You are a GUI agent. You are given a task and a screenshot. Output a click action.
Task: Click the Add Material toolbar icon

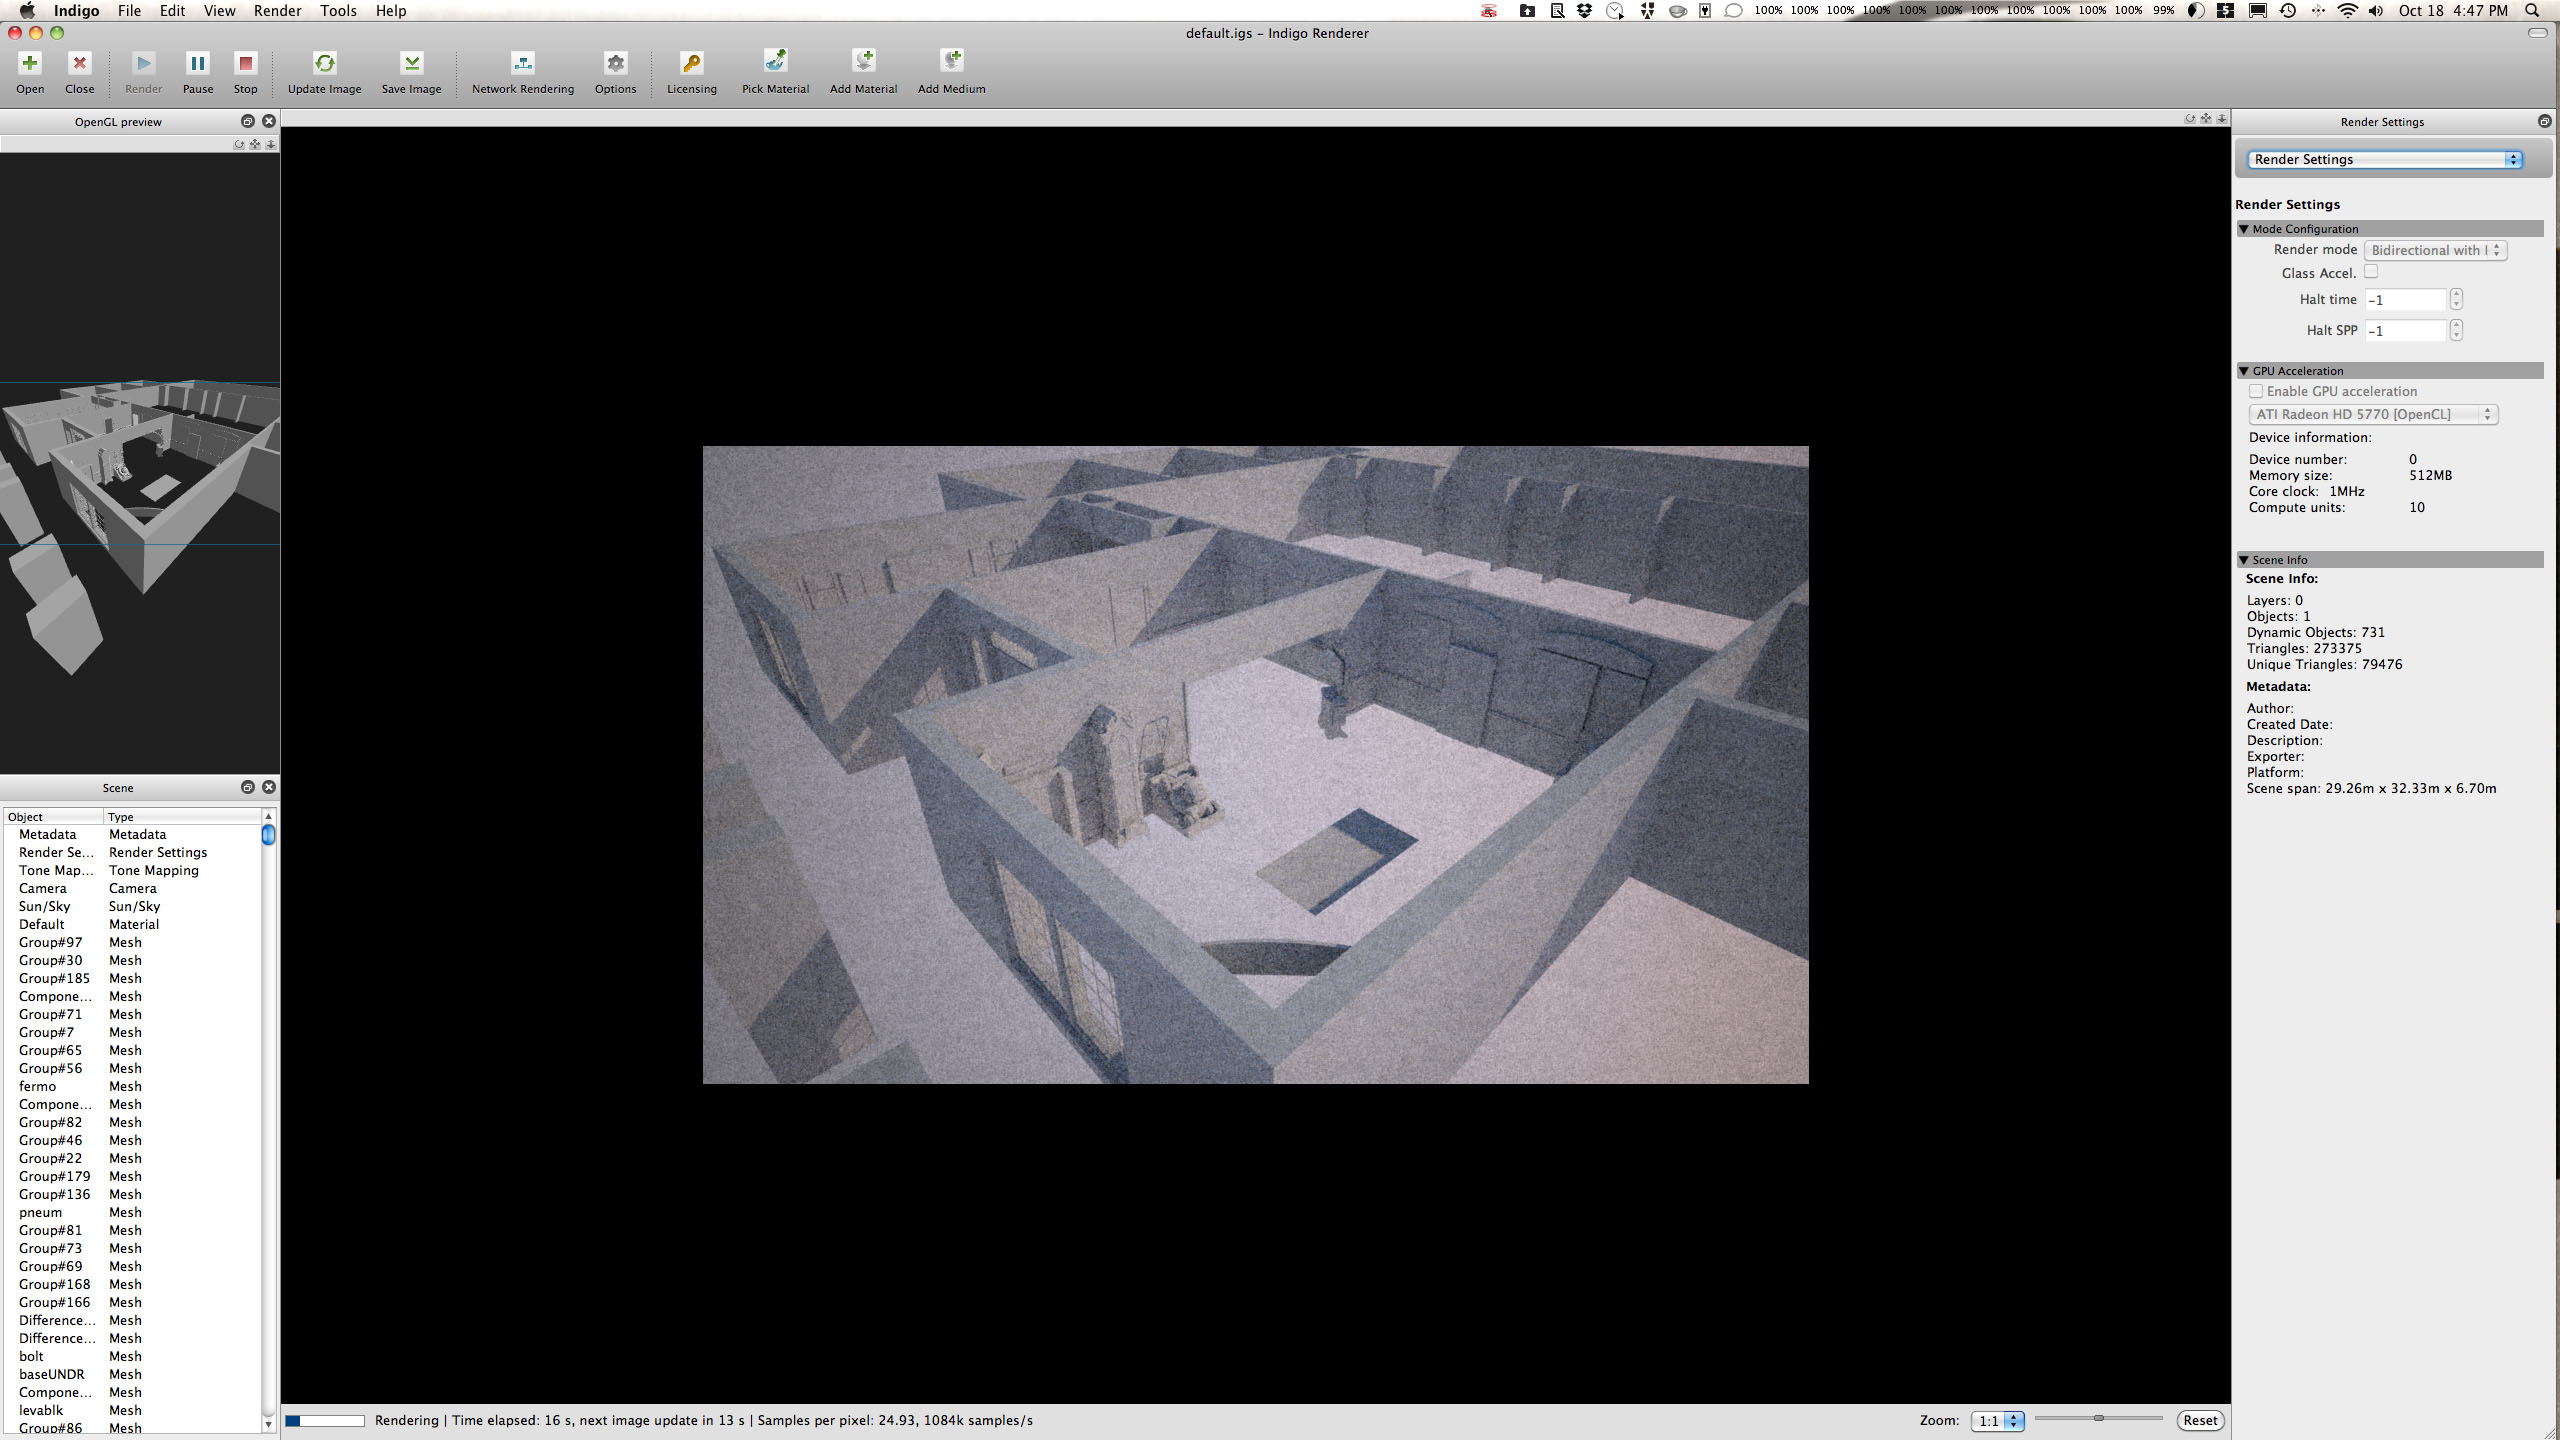click(x=863, y=62)
